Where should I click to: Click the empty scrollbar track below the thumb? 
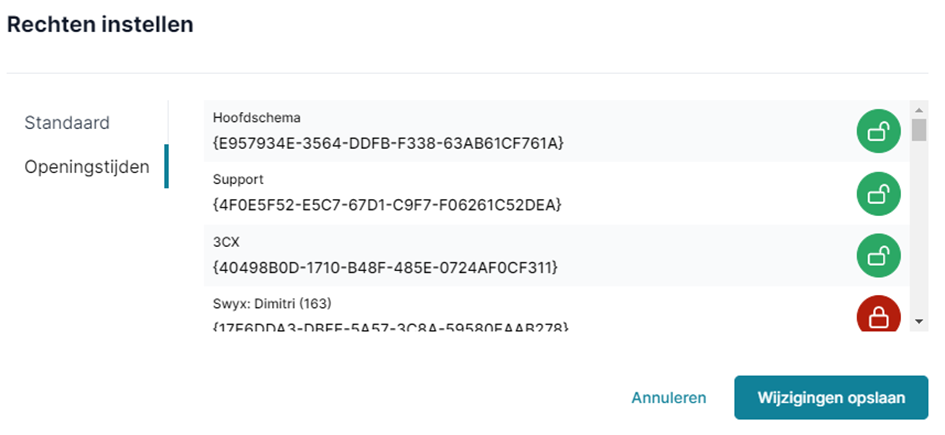[919, 229]
